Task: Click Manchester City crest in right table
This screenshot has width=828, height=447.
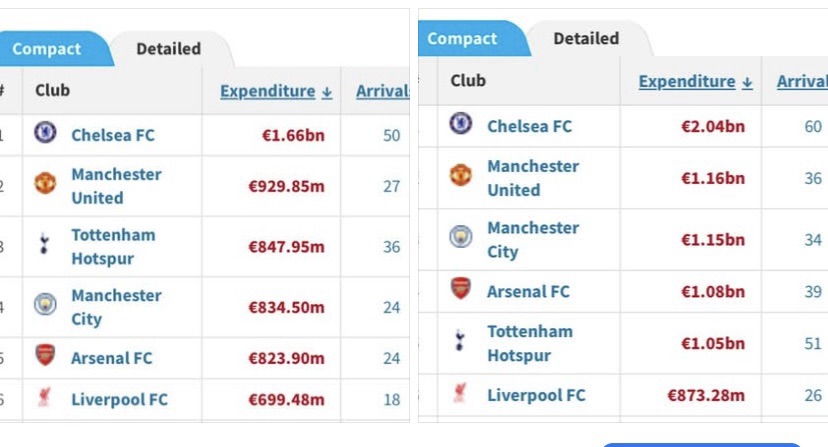Action: pos(460,239)
